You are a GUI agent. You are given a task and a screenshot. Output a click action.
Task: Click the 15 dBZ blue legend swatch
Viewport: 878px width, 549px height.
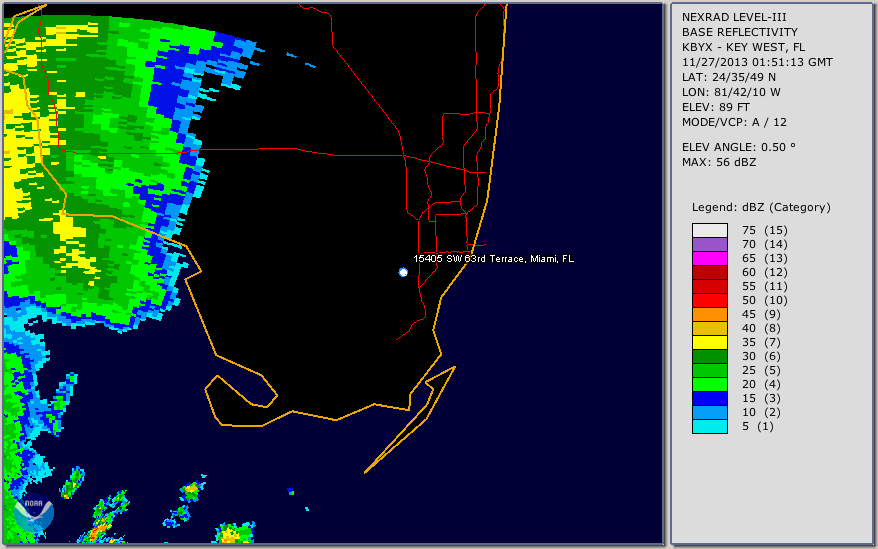tap(709, 398)
